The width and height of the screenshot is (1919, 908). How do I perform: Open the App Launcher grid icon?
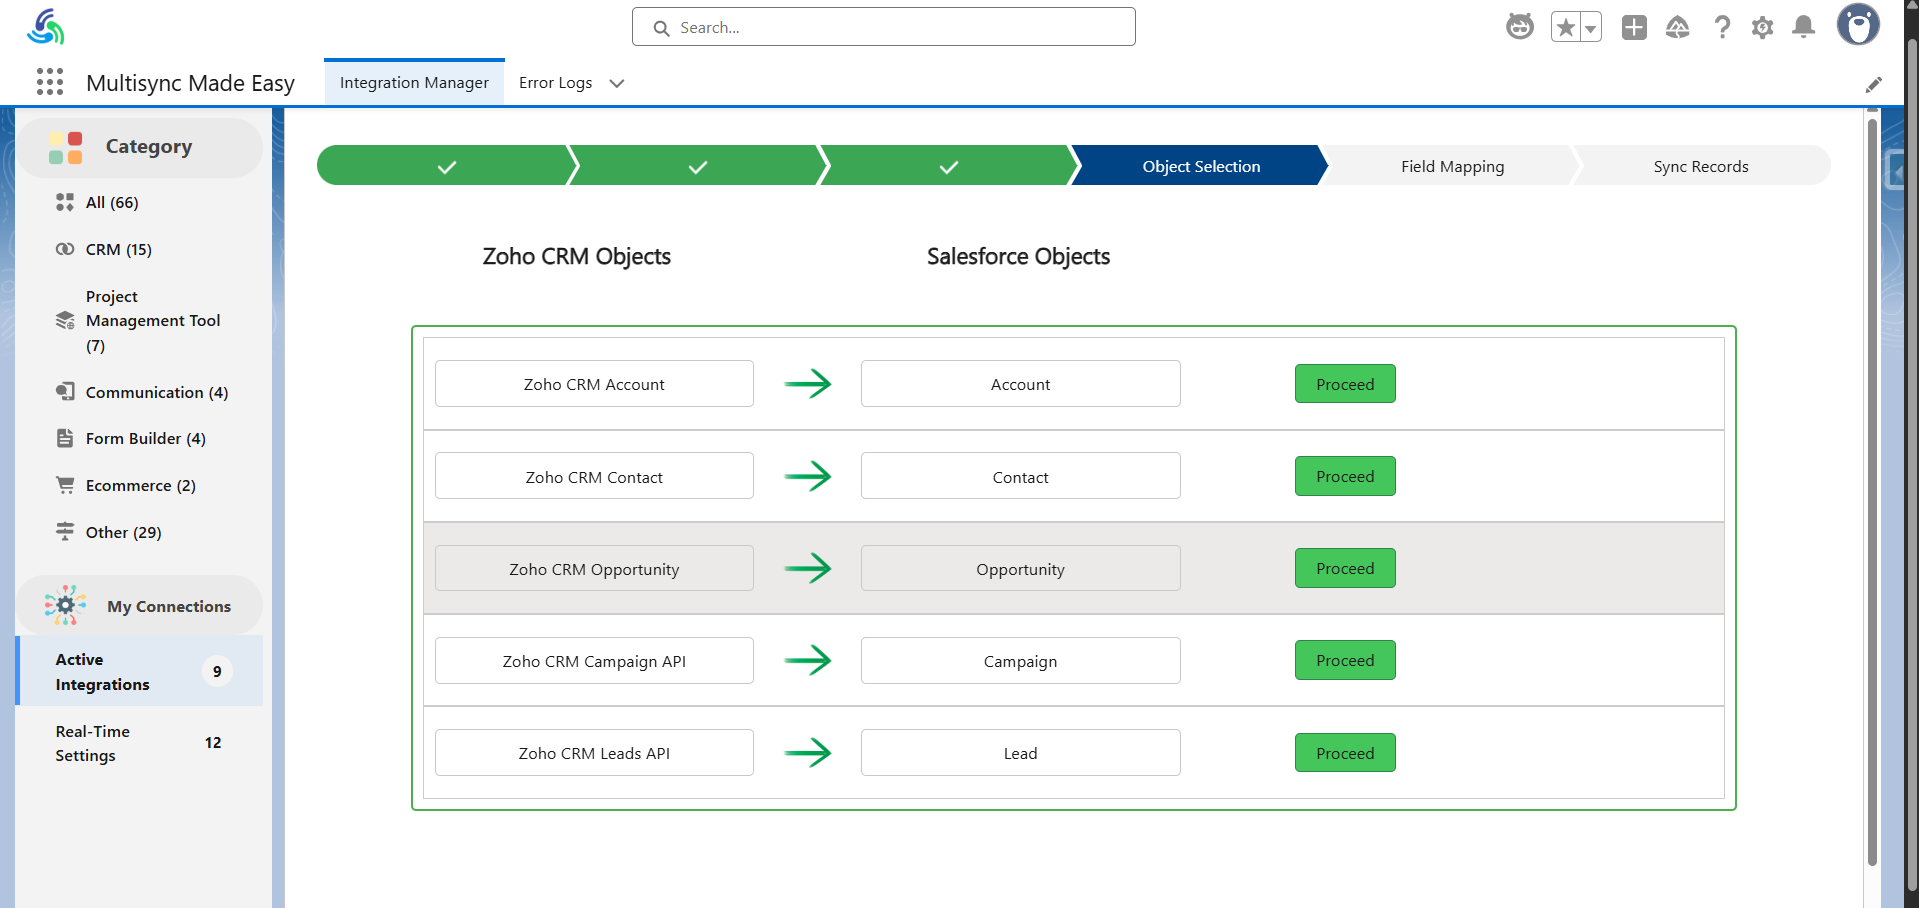(x=50, y=82)
